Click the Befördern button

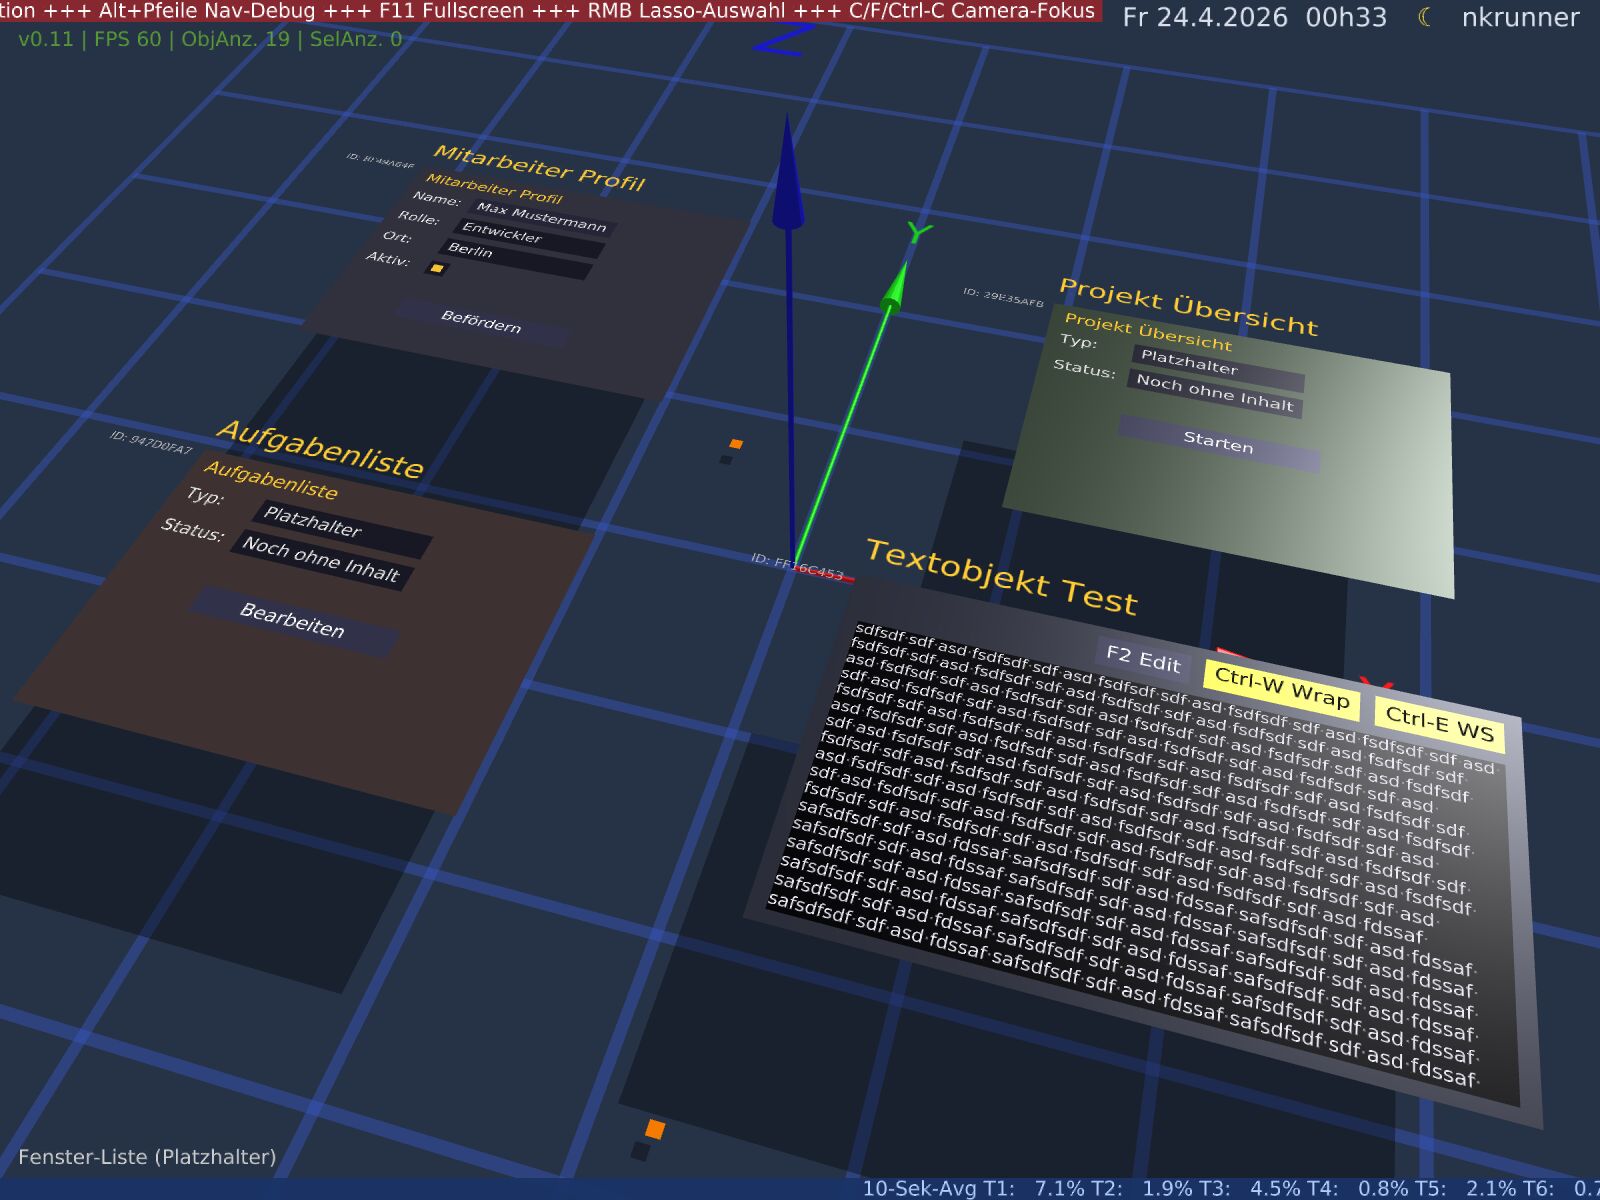[481, 321]
